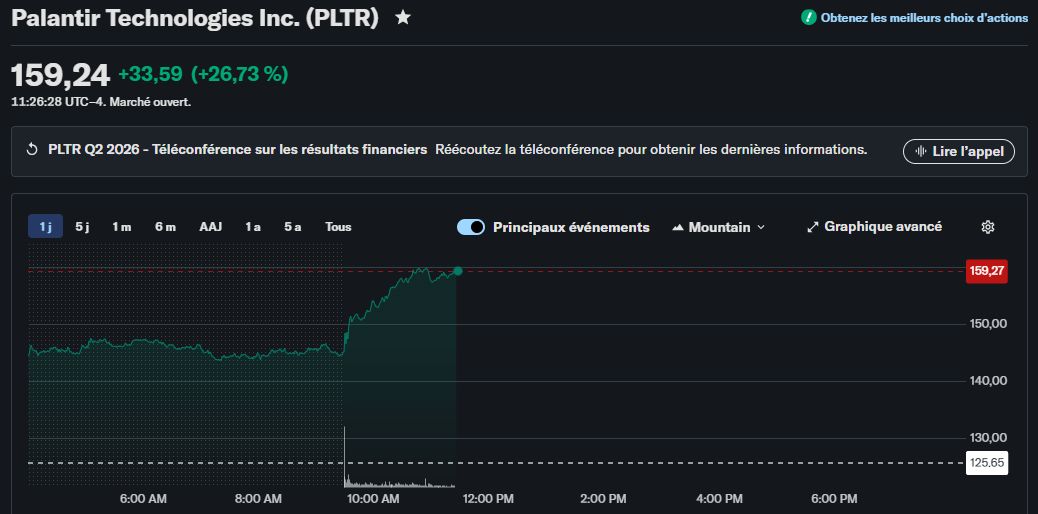Show the Tous full history range

click(x=338, y=227)
